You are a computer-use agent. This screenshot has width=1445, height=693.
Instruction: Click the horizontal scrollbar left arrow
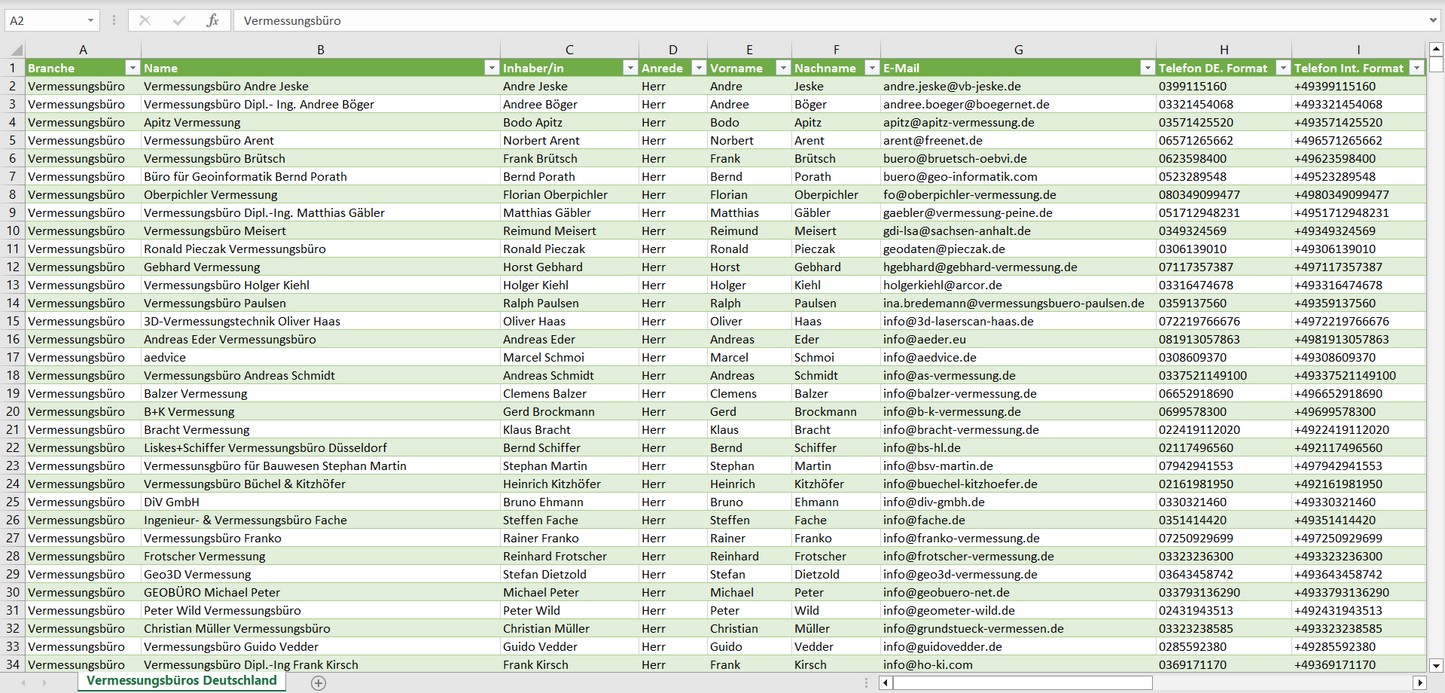(885, 683)
